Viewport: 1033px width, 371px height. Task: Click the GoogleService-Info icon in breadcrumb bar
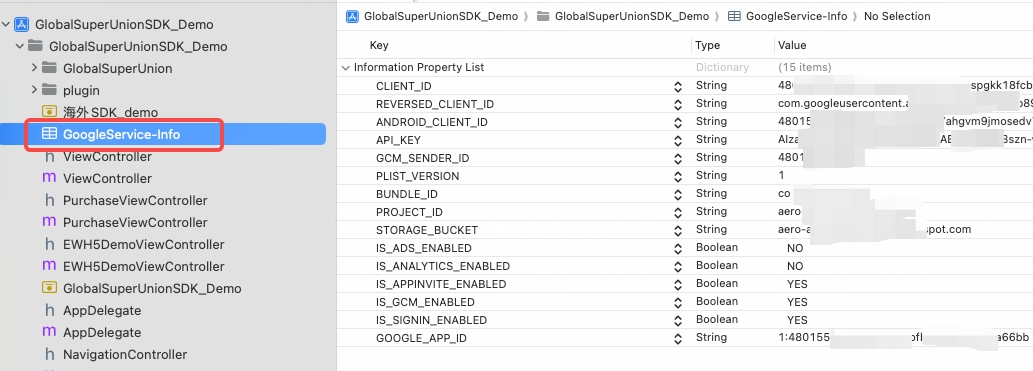(735, 16)
